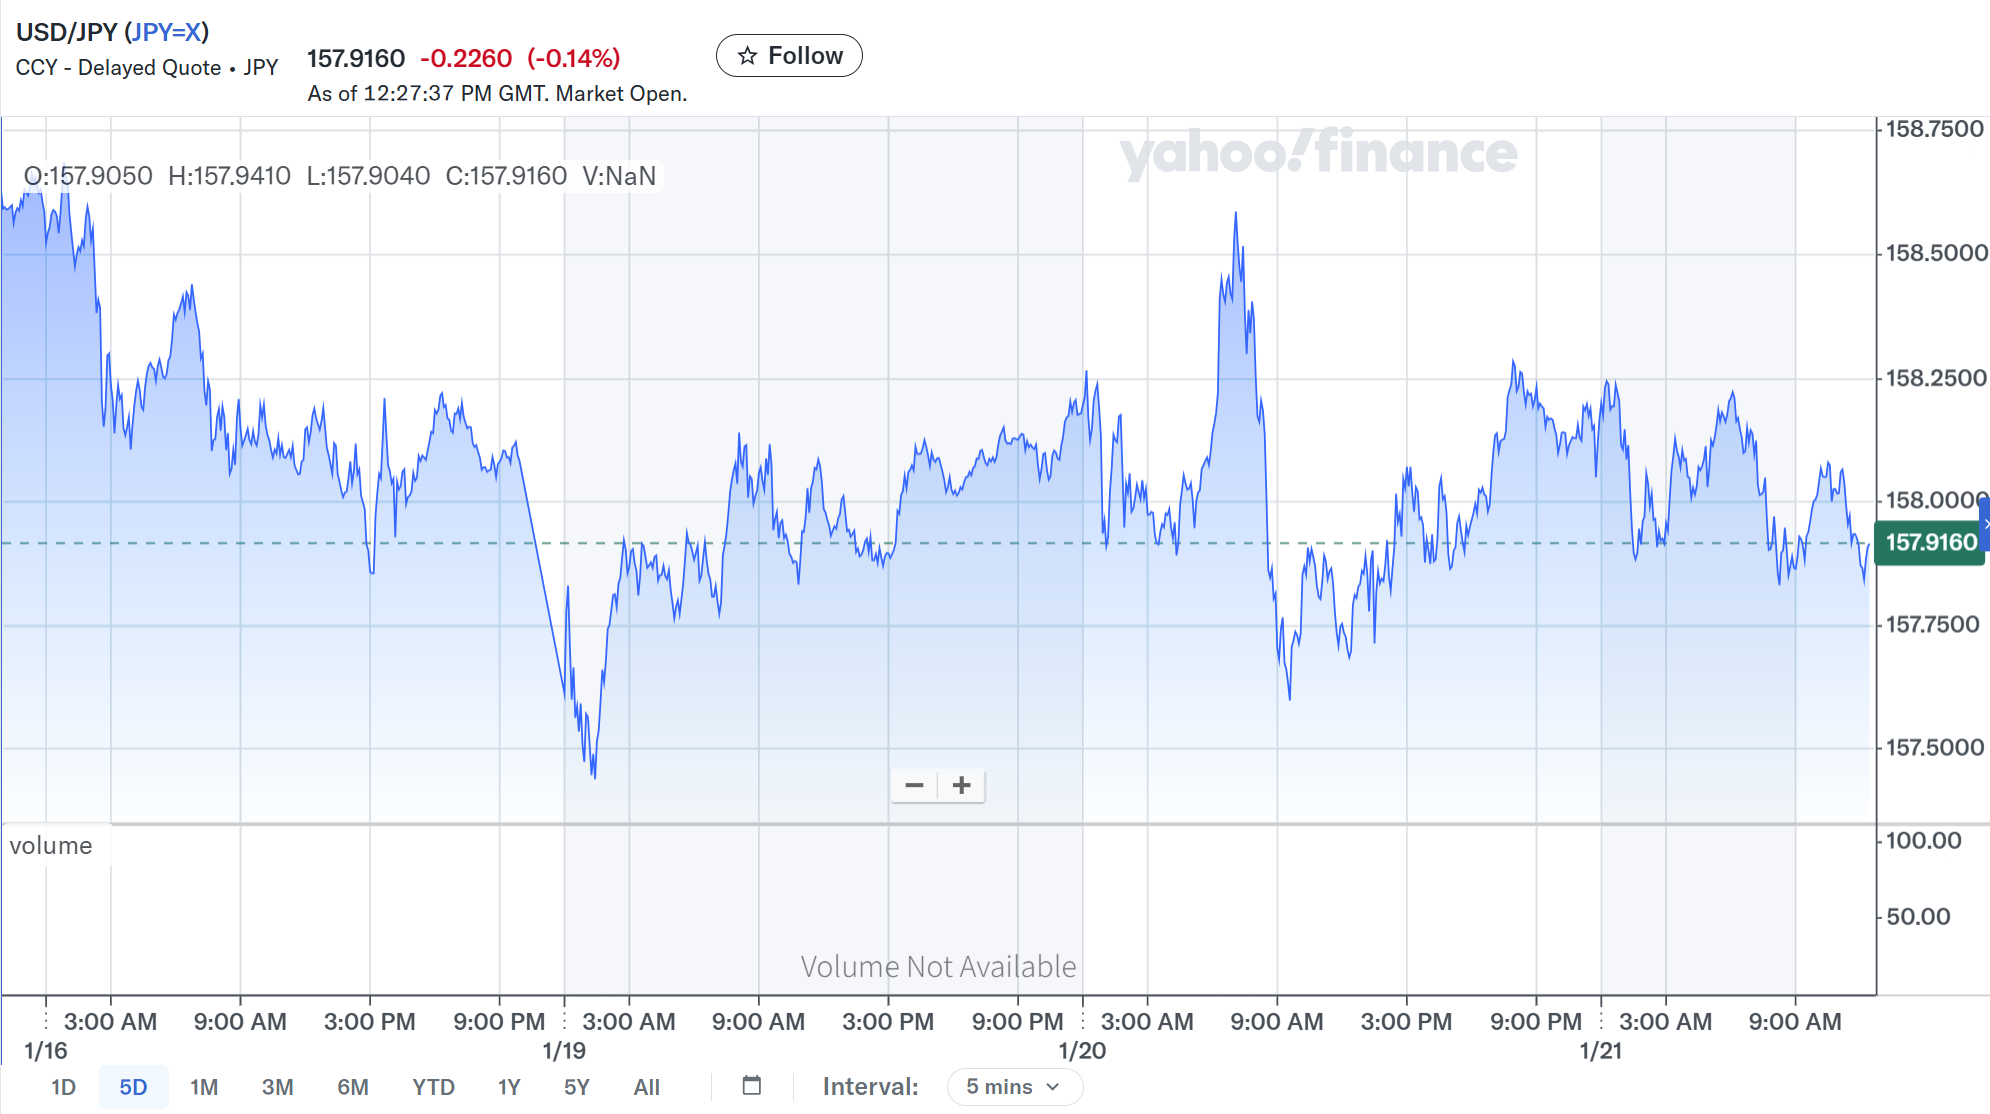
Task: Open the calendar date range picker
Action: tap(752, 1086)
